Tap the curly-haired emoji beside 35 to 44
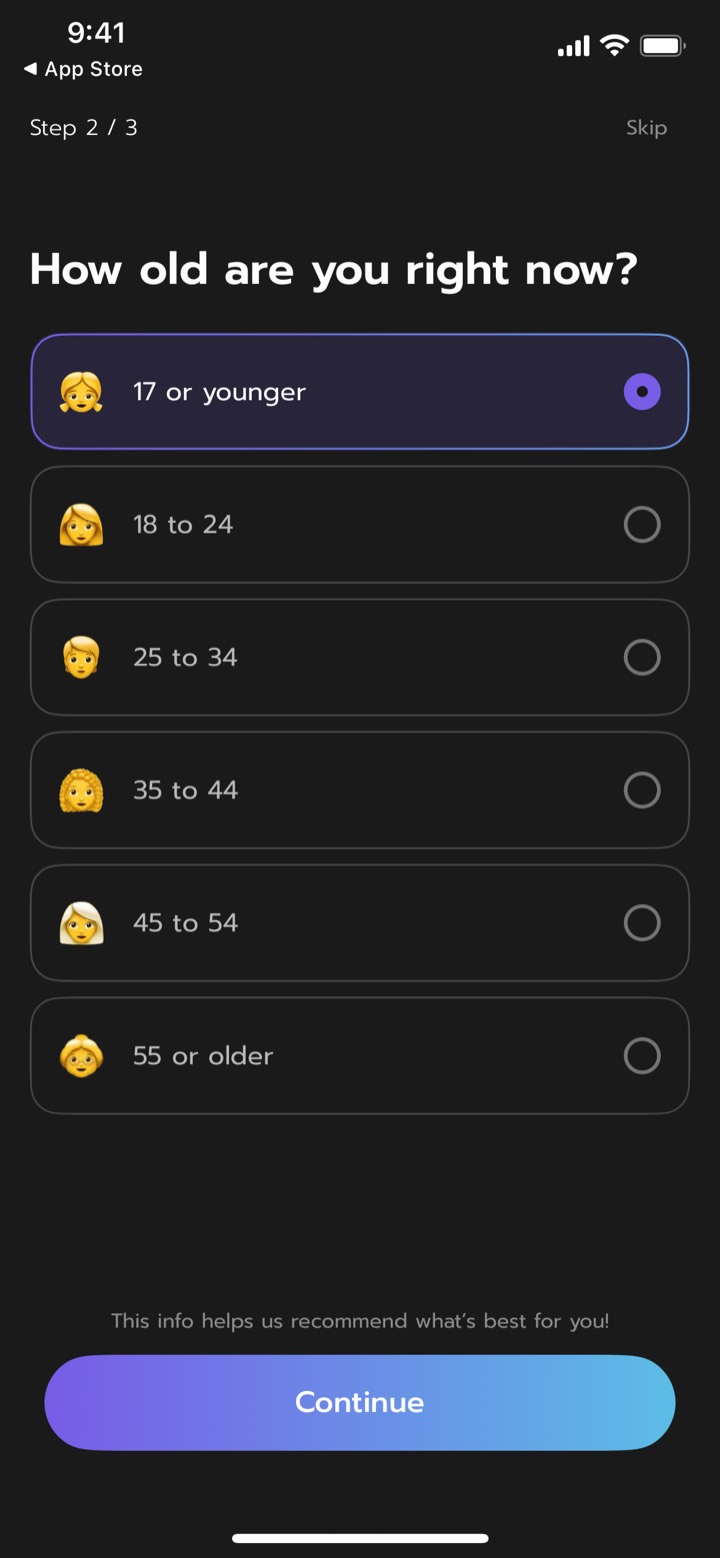Viewport: 720px width, 1558px height. (81, 790)
